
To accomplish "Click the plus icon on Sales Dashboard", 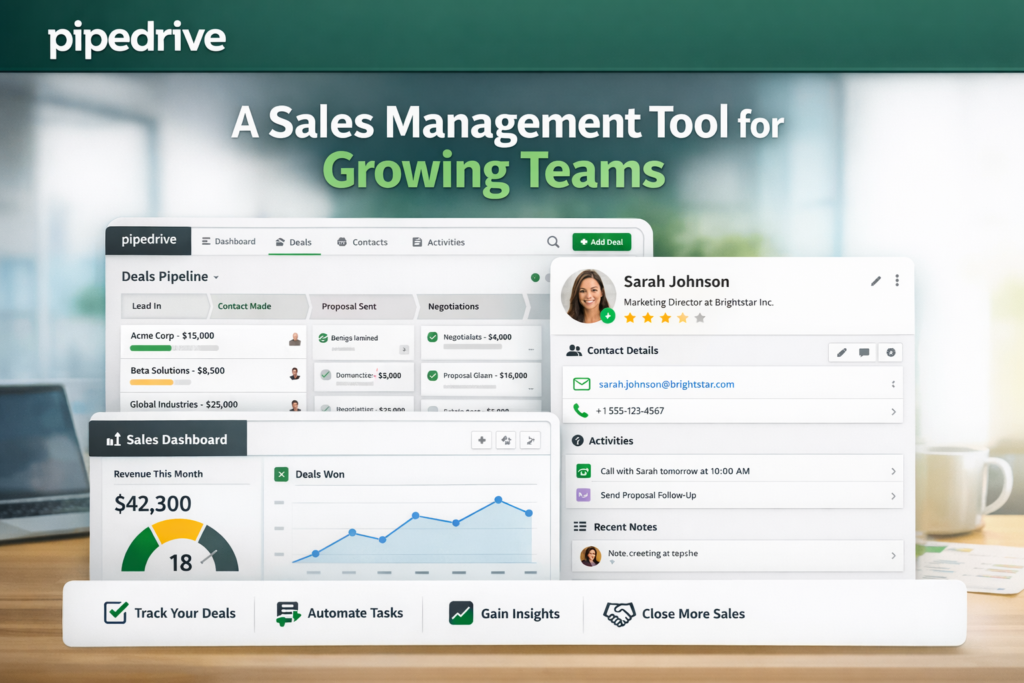I will tap(481, 440).
